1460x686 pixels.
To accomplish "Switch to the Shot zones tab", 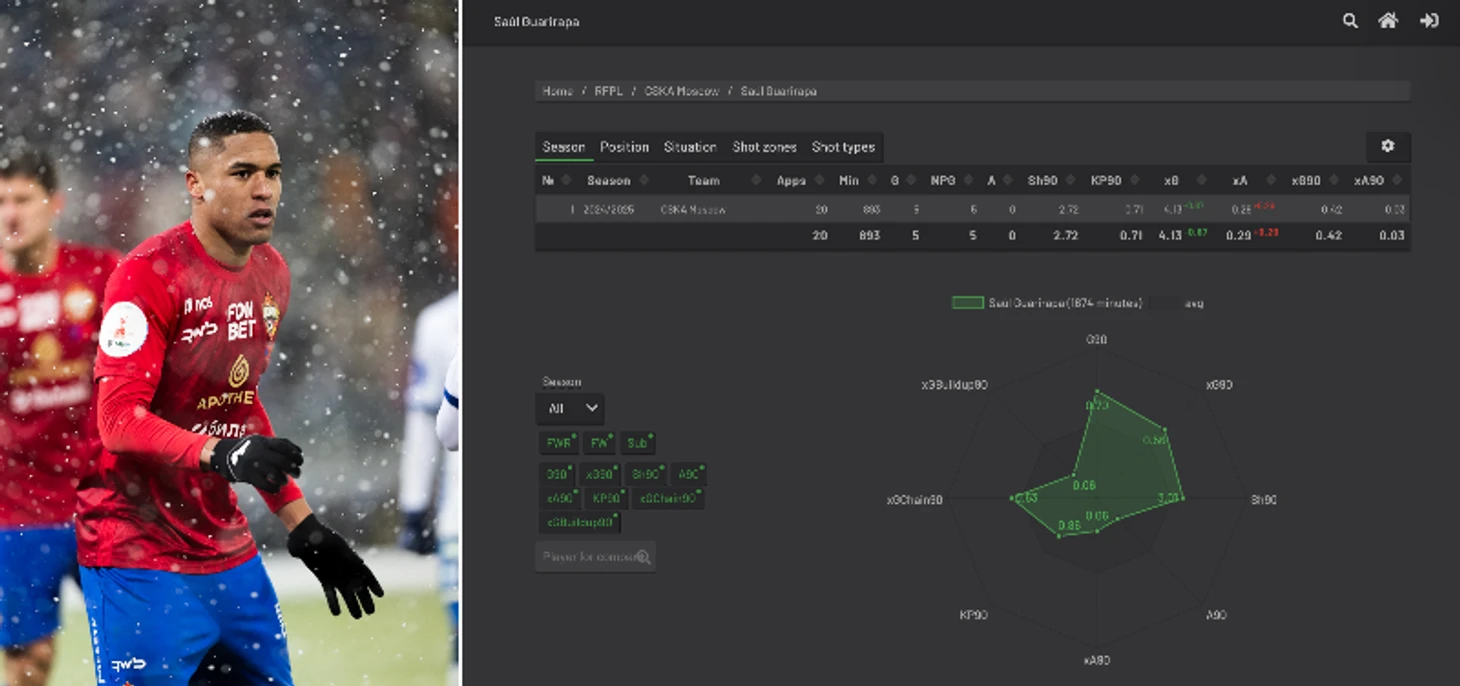I will point(764,147).
